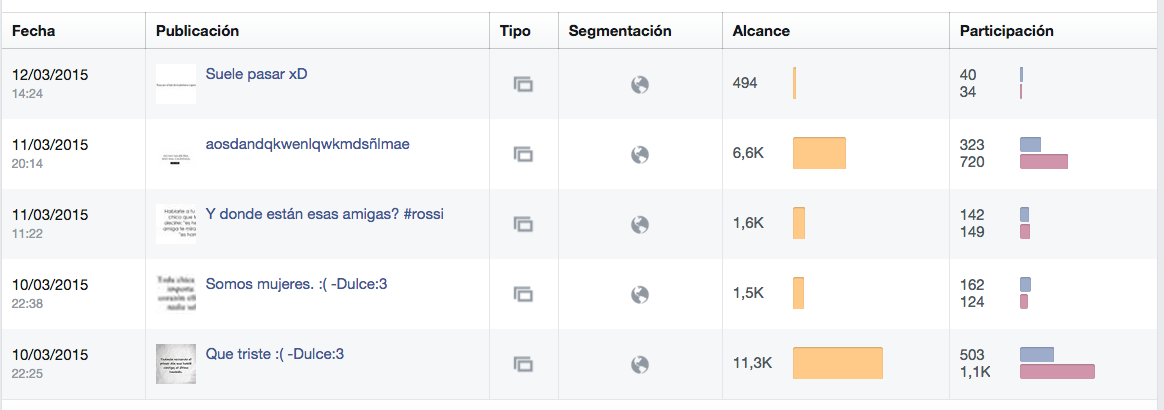Click photo type icon for "aosdandqkwenlqwkmdsñlmae" post
The height and width of the screenshot is (410, 1164).
click(523, 154)
